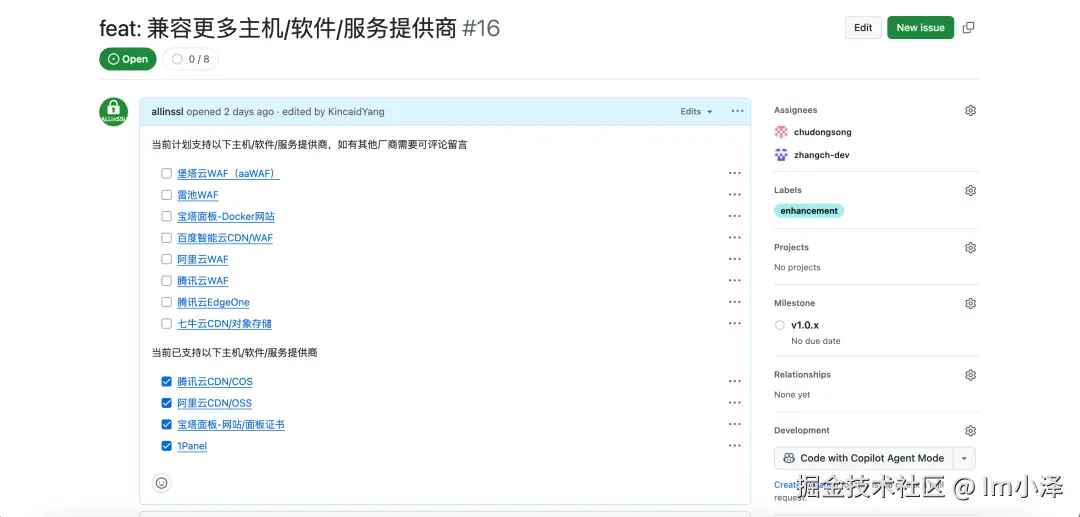Click the New issue button
Screen dimensions: 1080x517
(920, 28)
